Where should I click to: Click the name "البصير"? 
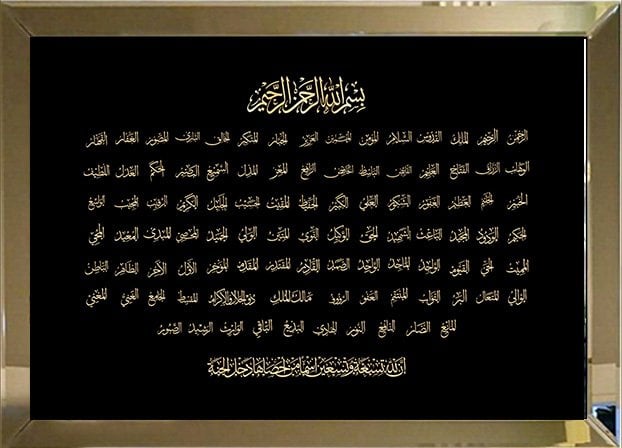tap(187, 171)
